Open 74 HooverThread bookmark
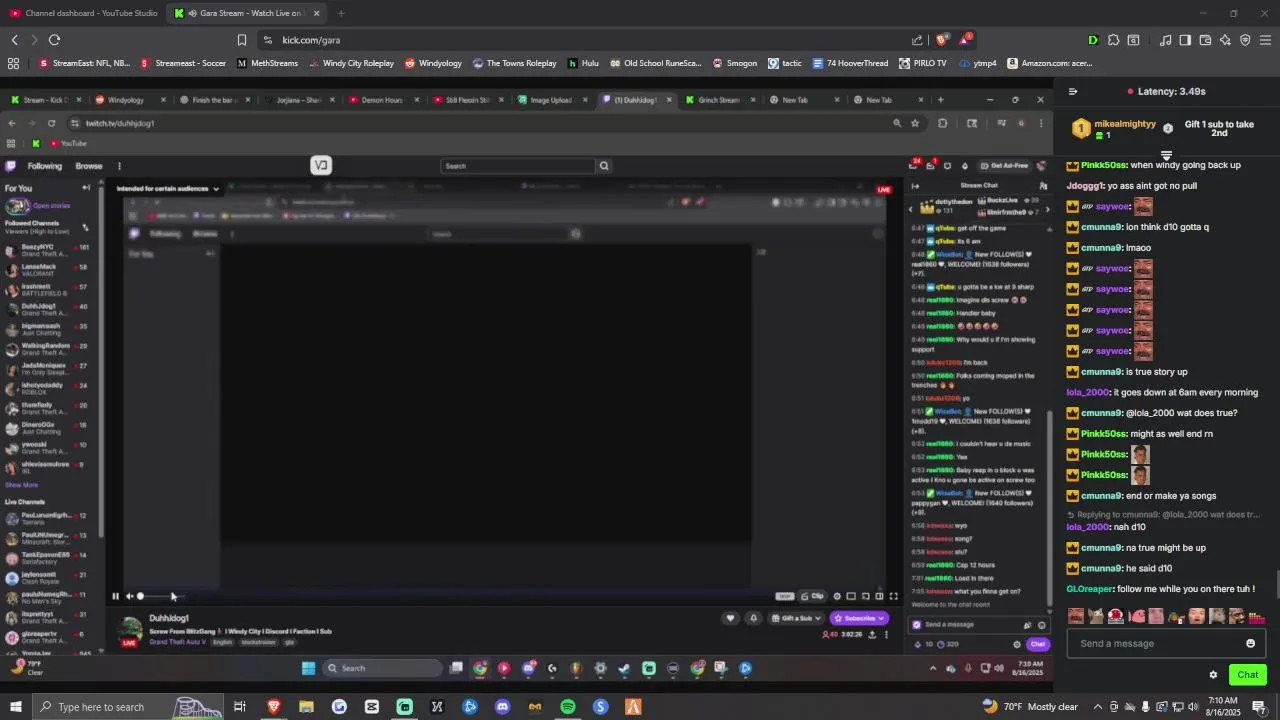This screenshot has width=1280, height=720. pyautogui.click(x=850, y=63)
